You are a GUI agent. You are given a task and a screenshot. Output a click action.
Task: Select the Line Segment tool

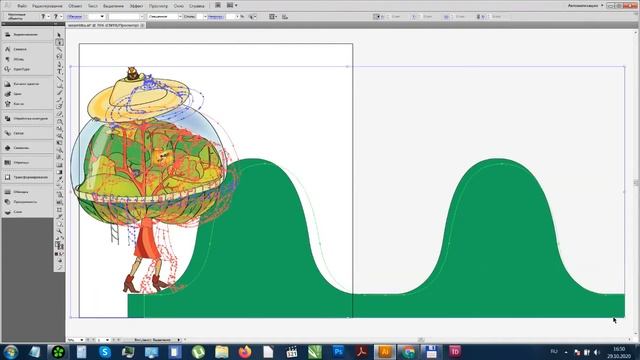point(59,78)
